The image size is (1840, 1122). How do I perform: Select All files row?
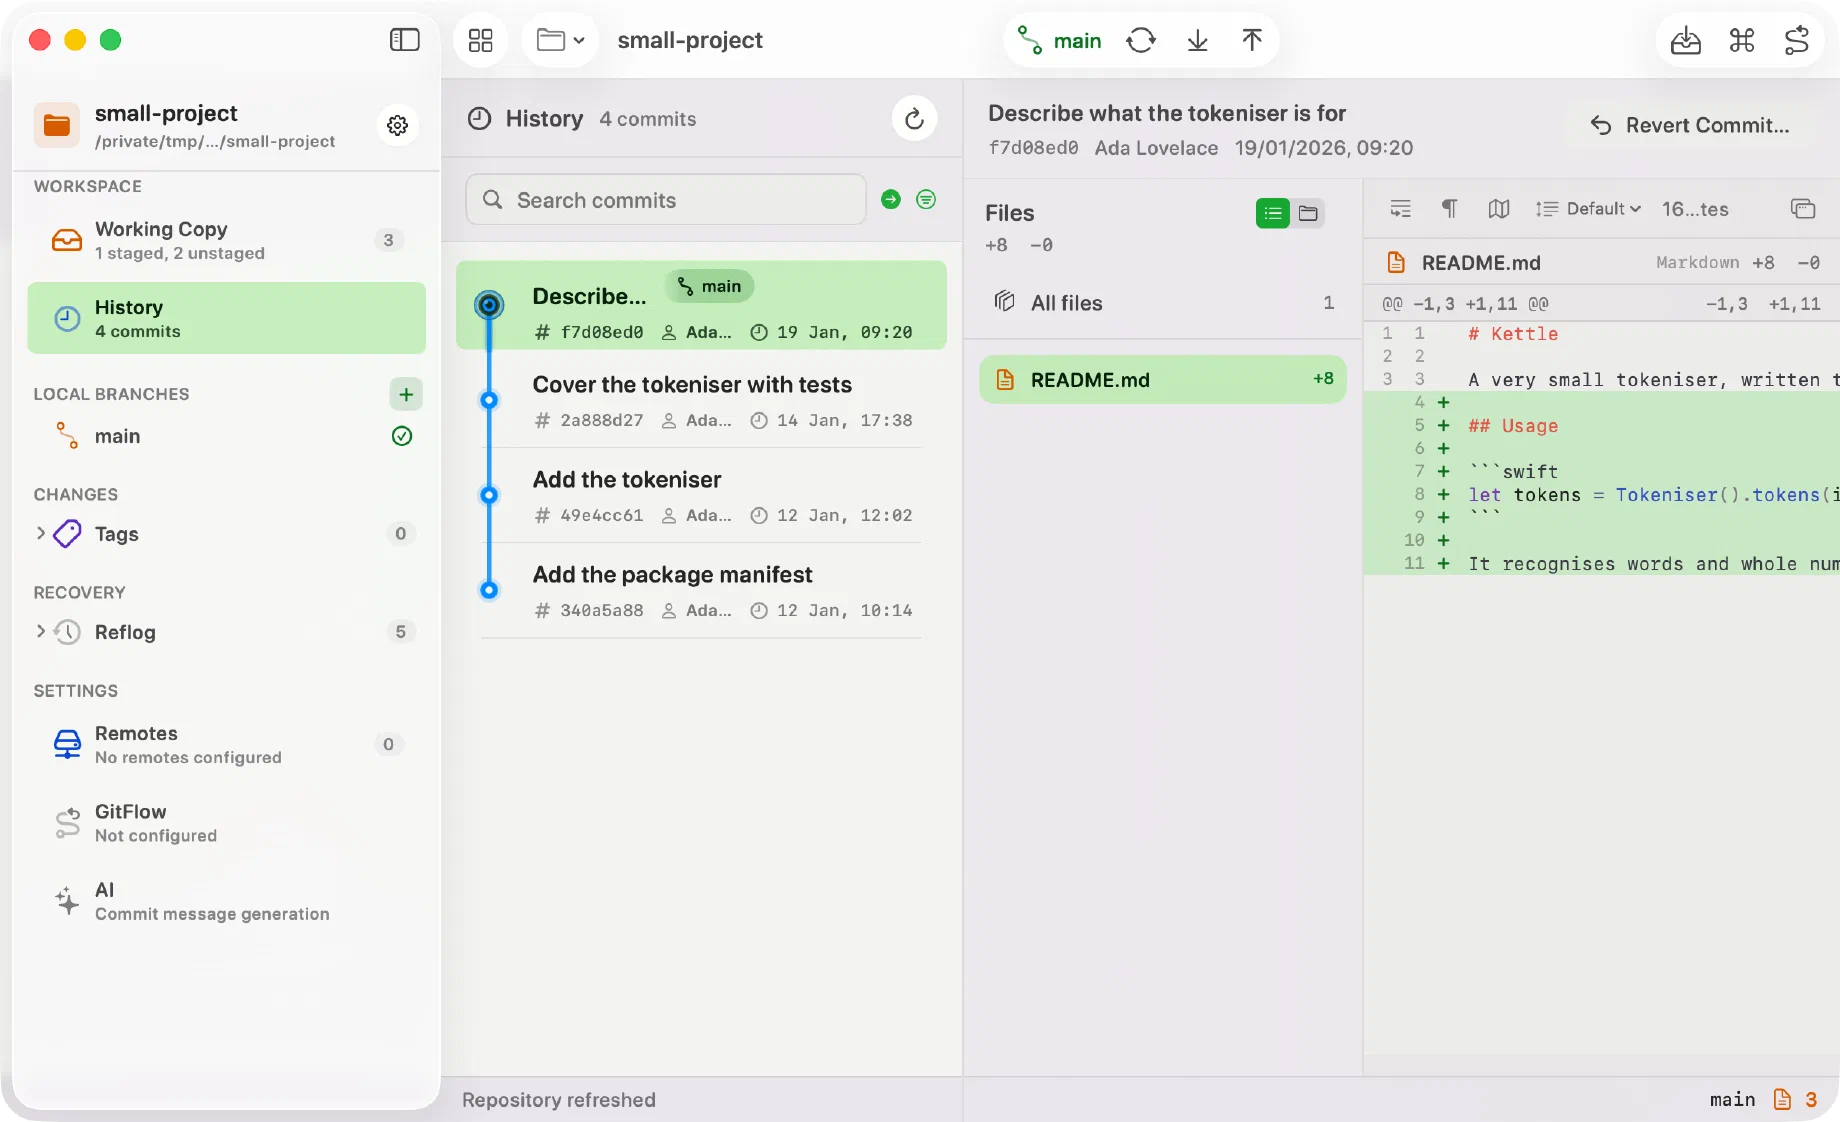pyautogui.click(x=1163, y=303)
